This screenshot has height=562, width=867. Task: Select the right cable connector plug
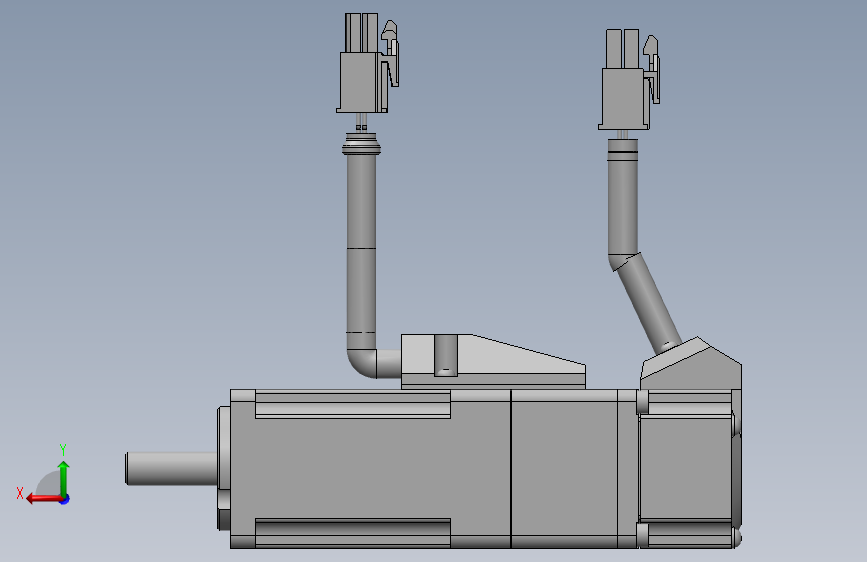(629, 80)
